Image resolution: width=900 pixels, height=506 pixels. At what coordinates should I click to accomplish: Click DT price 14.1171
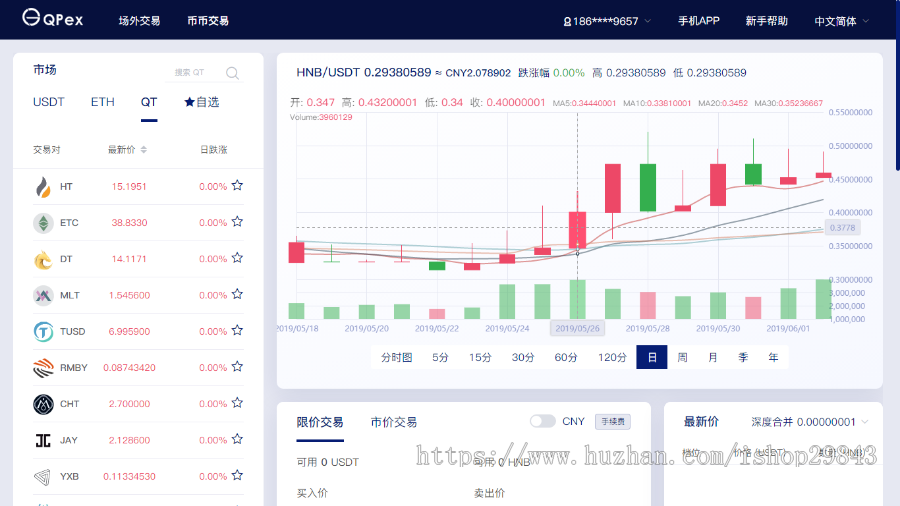[x=129, y=259]
